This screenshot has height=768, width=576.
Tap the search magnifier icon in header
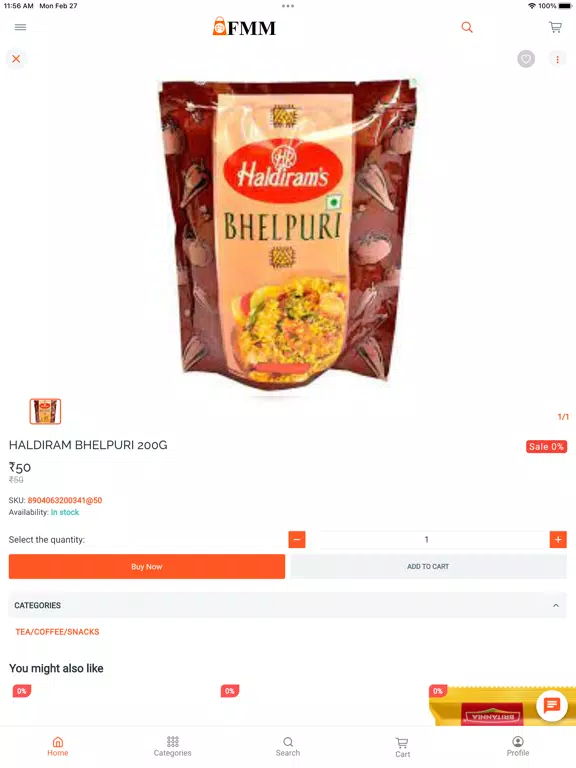(x=467, y=27)
